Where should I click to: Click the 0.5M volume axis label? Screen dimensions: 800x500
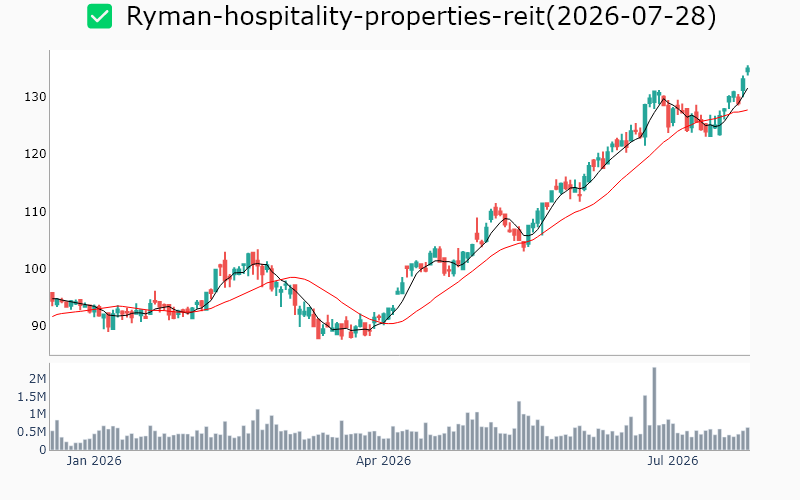coord(32,432)
